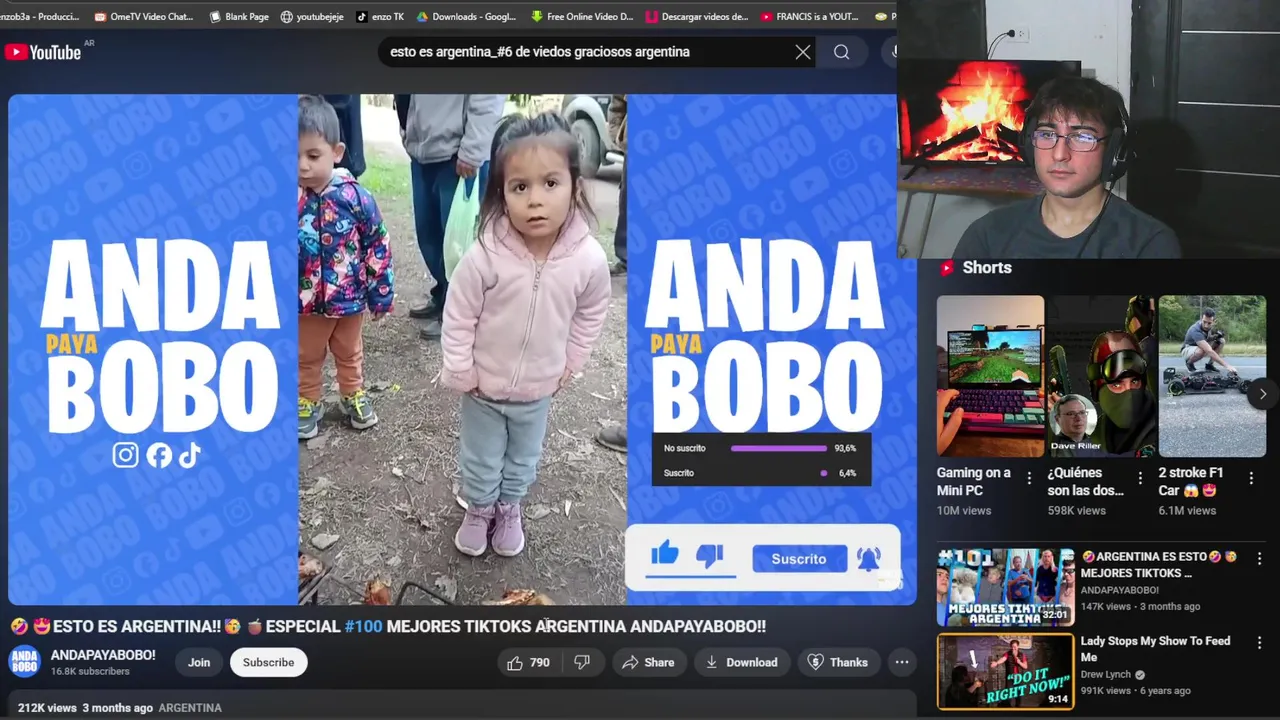Viewport: 1280px width, 720px height.
Task: Click the 'ARGENTINA ES ESTO MEJORES TIKTOKS' title
Action: [1160, 565]
